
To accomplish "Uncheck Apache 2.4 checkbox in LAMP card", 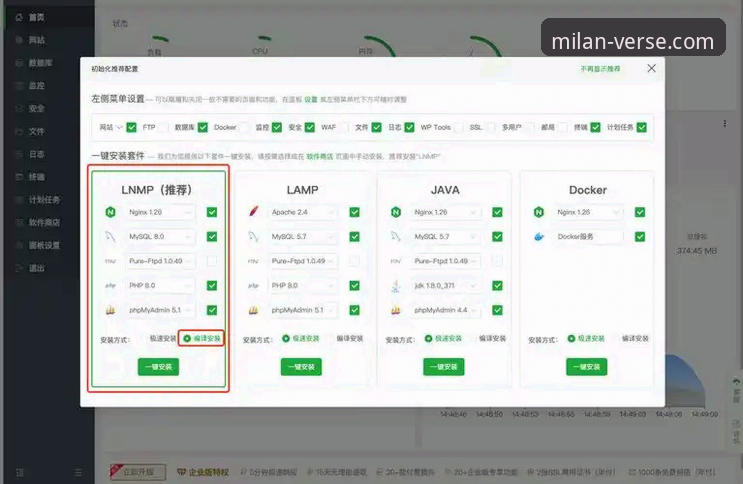I will coord(354,212).
